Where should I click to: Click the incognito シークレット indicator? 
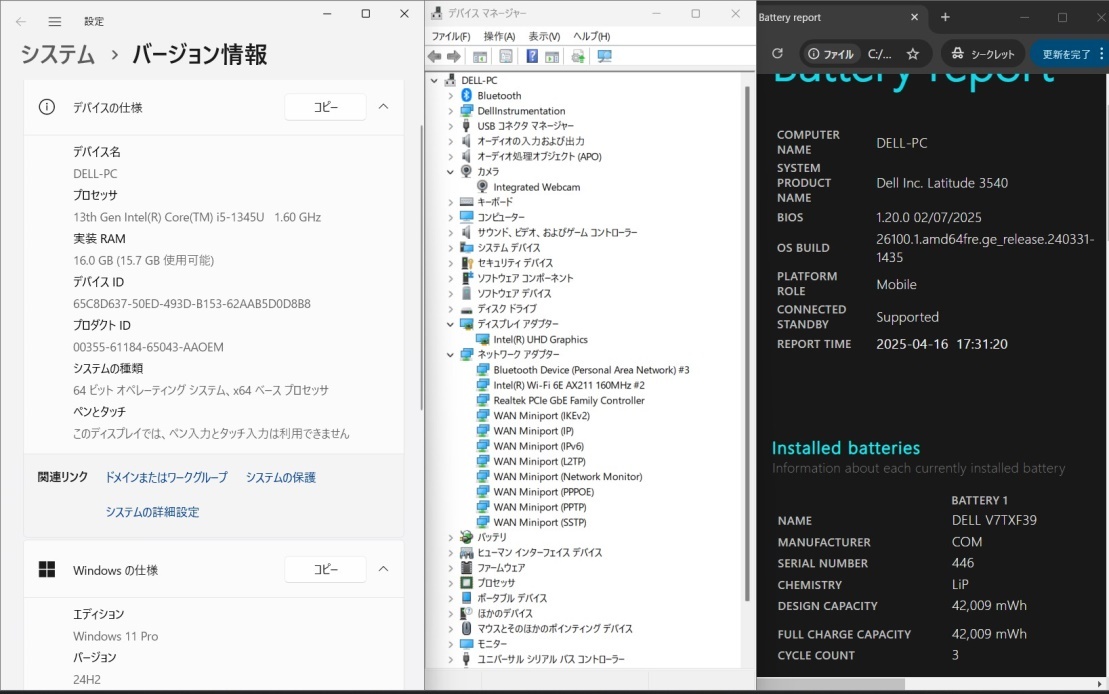[x=983, y=54]
